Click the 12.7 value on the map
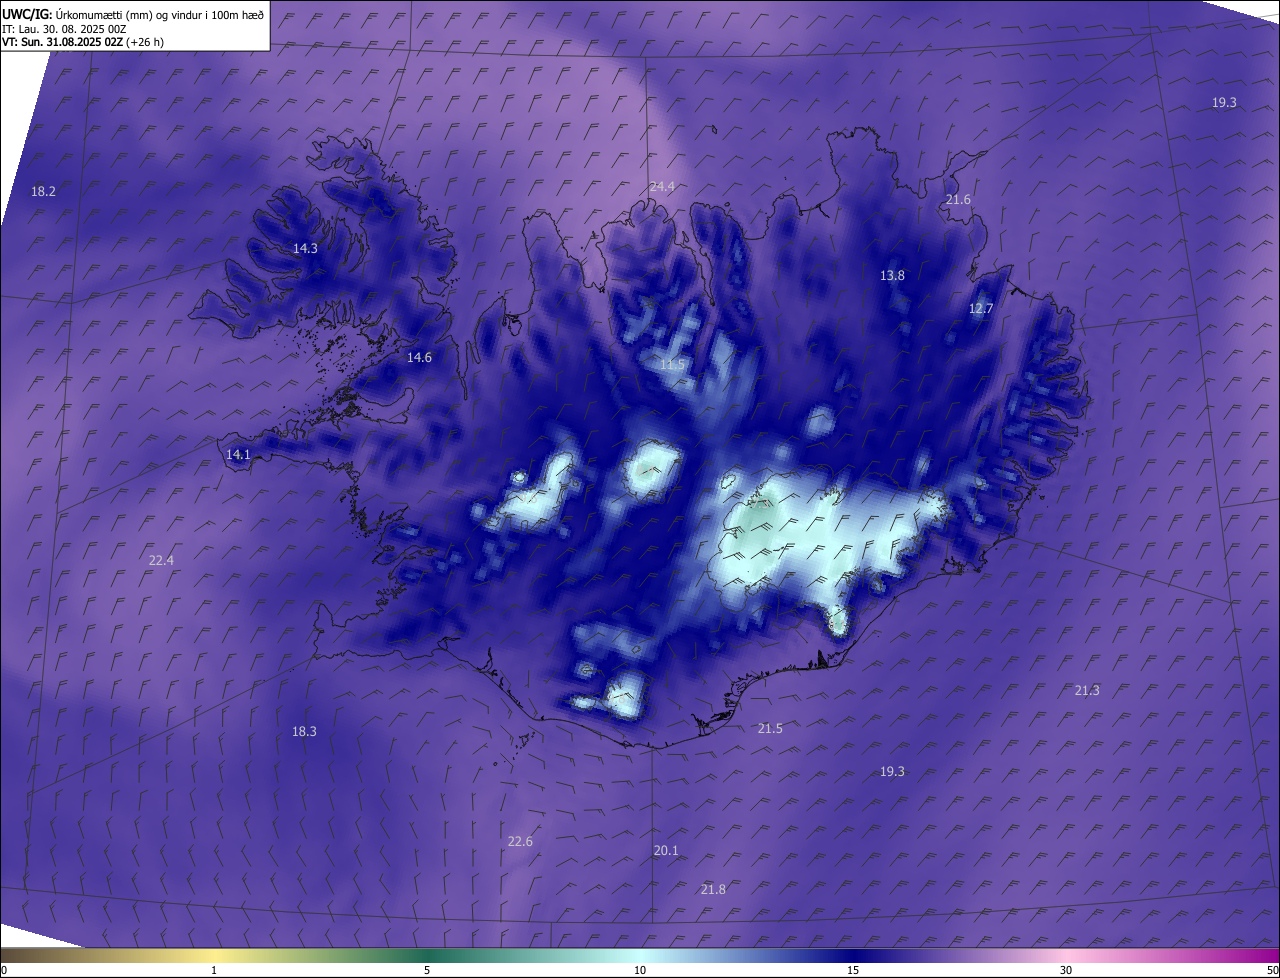This screenshot has width=1280, height=978. (981, 308)
